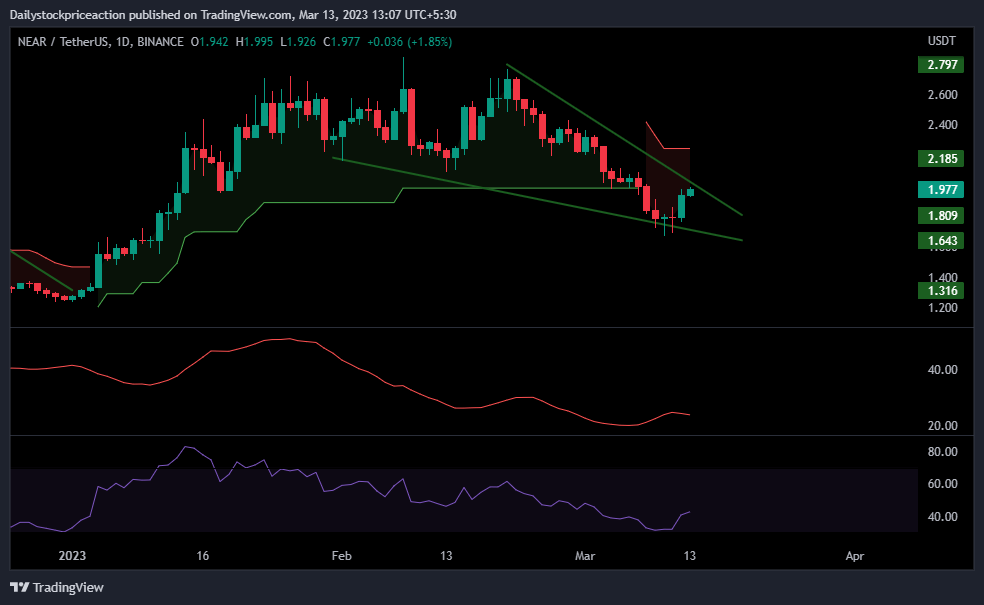The width and height of the screenshot is (984, 605).
Task: Click the high value H1.995
Action: pyautogui.click(x=254, y=42)
